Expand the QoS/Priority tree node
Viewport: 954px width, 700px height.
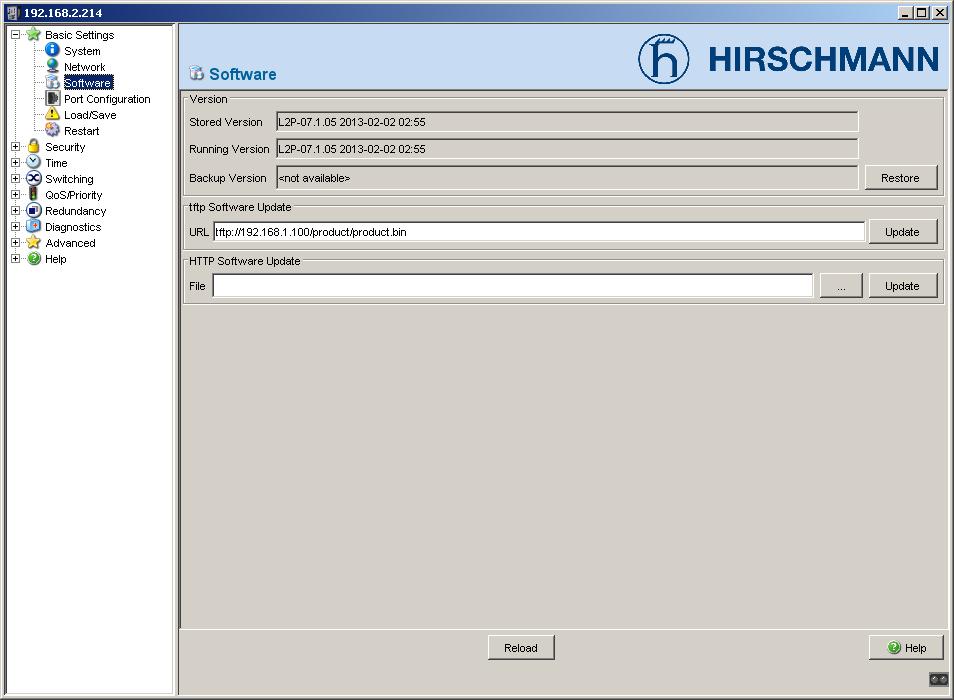pyautogui.click(x=15, y=195)
